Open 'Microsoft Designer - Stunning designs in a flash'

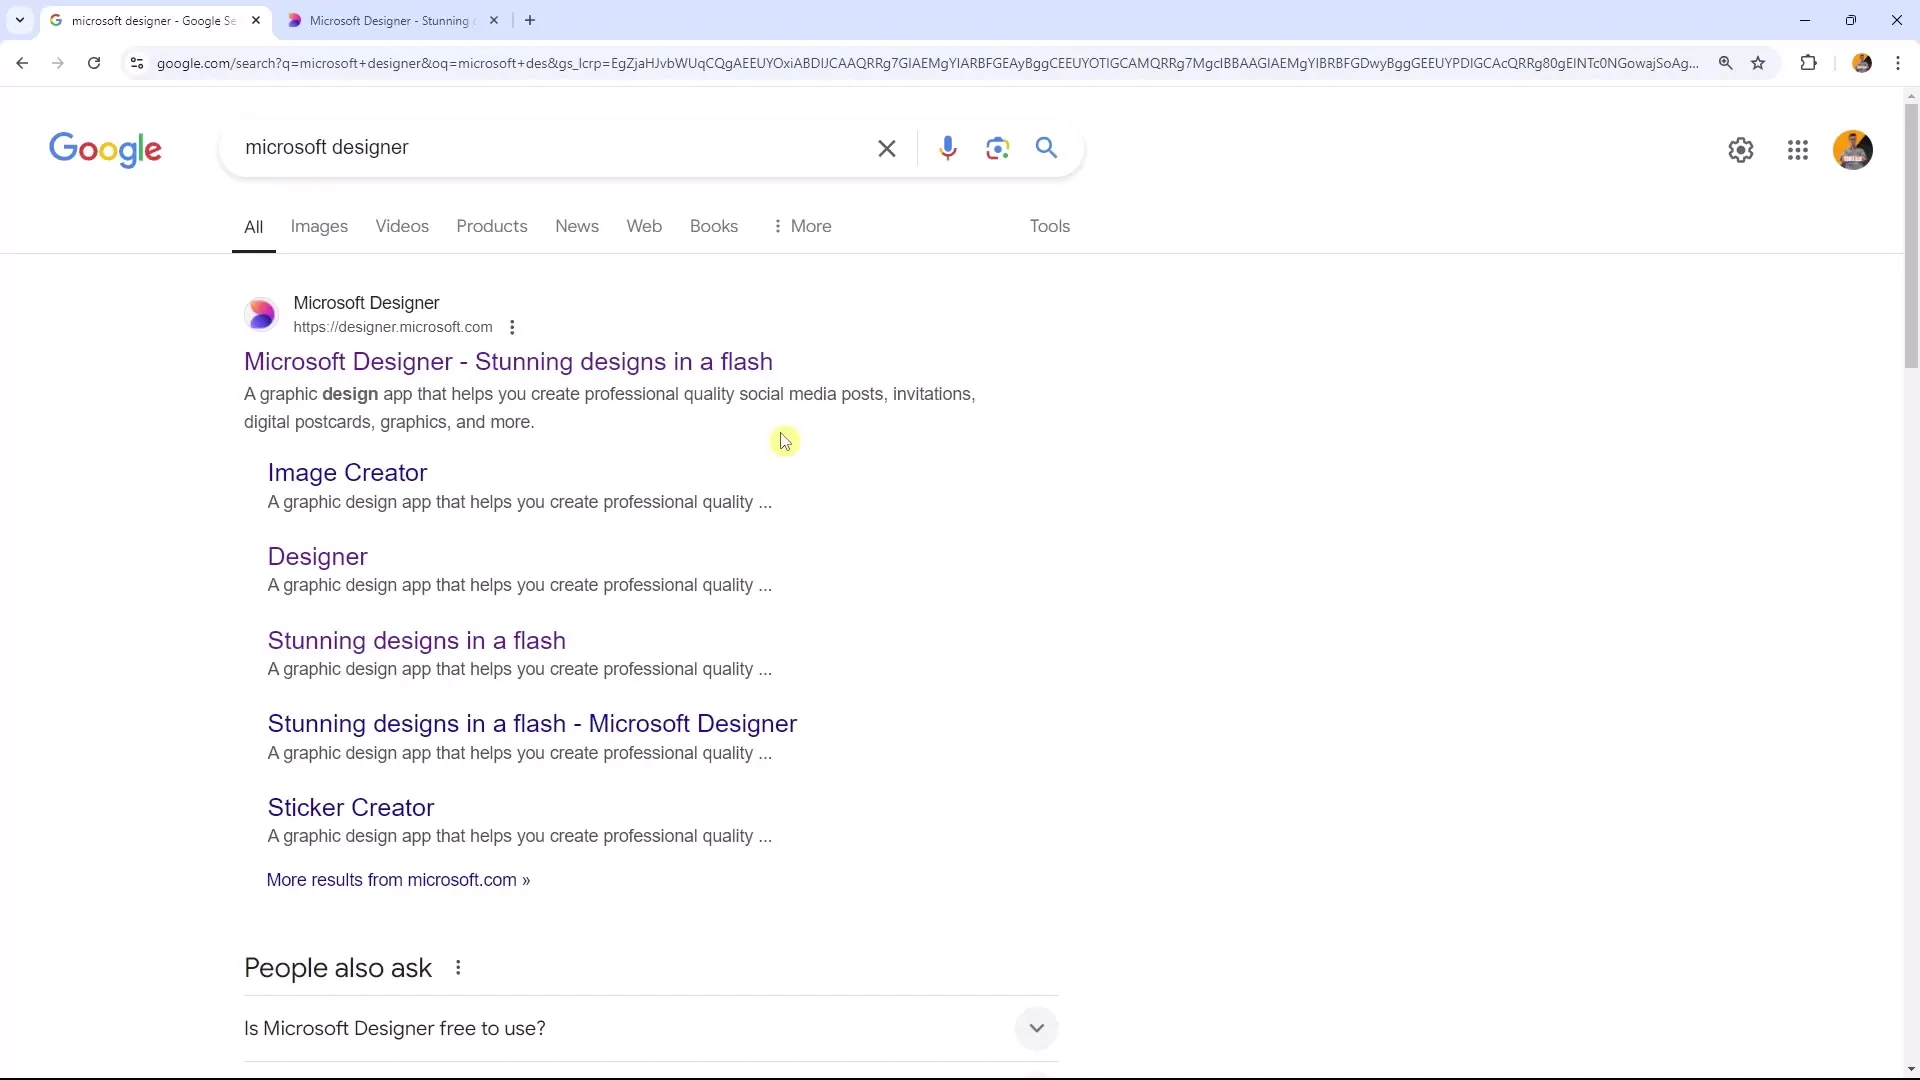[x=508, y=361]
